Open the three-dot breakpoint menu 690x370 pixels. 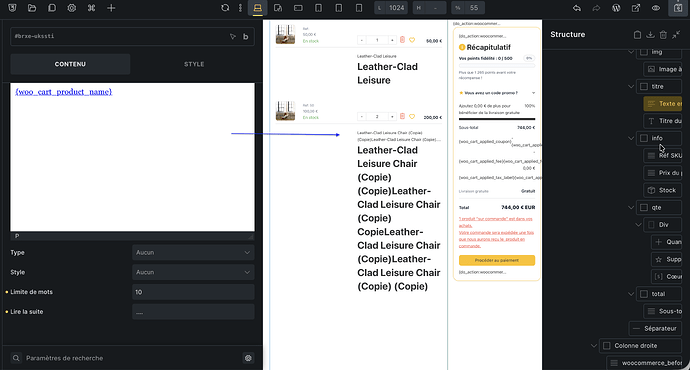click(x=240, y=8)
